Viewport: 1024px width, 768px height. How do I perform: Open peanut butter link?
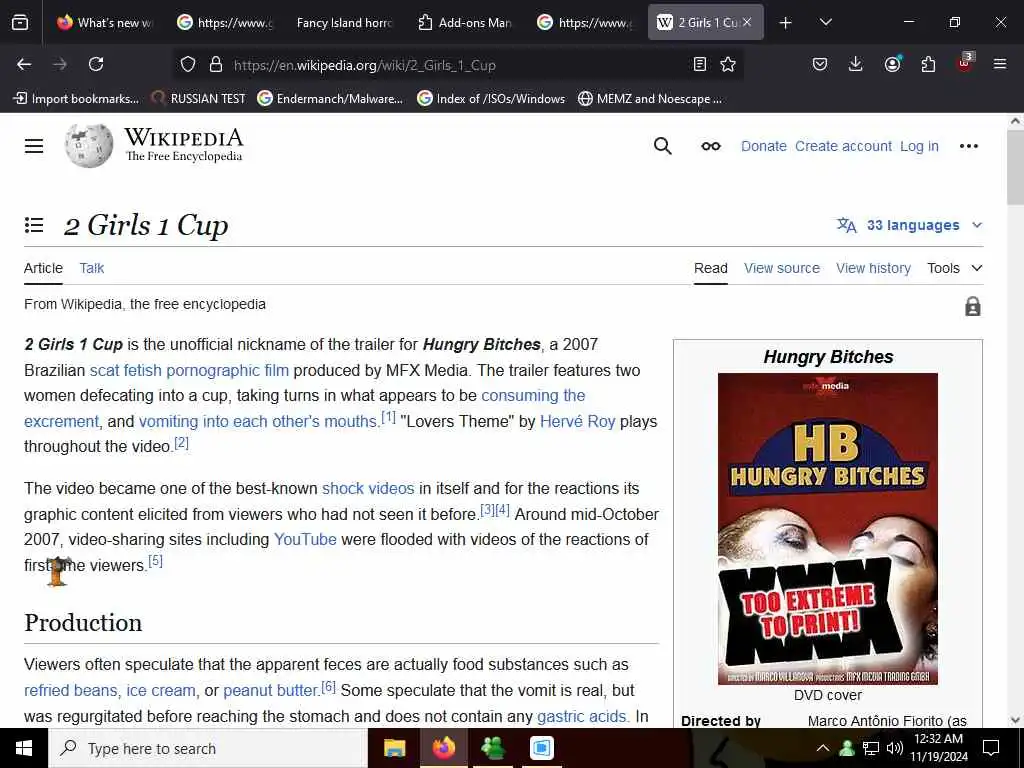pyautogui.click(x=270, y=690)
